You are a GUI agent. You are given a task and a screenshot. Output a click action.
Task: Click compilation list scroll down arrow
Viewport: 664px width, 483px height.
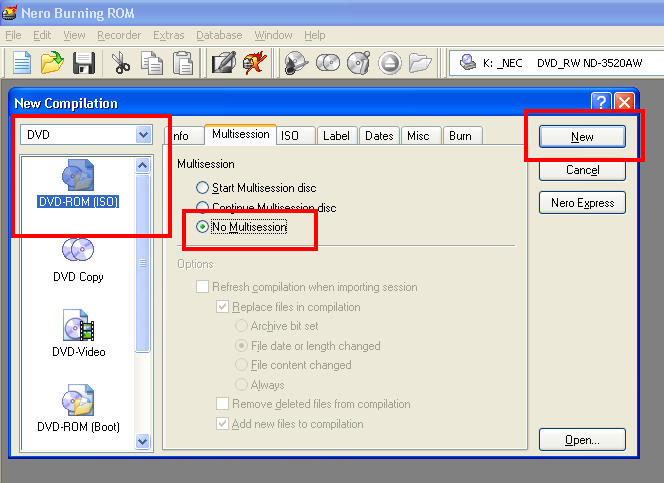click(143, 441)
